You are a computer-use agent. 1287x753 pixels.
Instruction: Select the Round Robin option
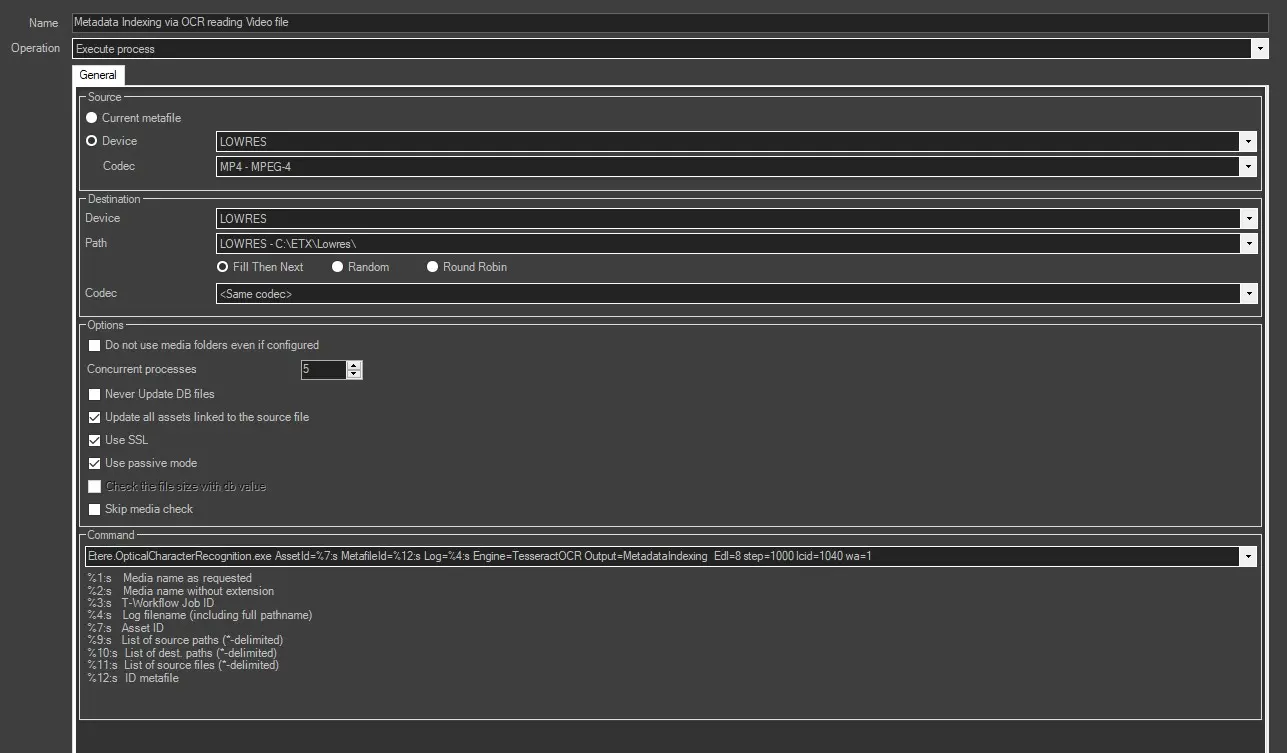pyautogui.click(x=433, y=267)
